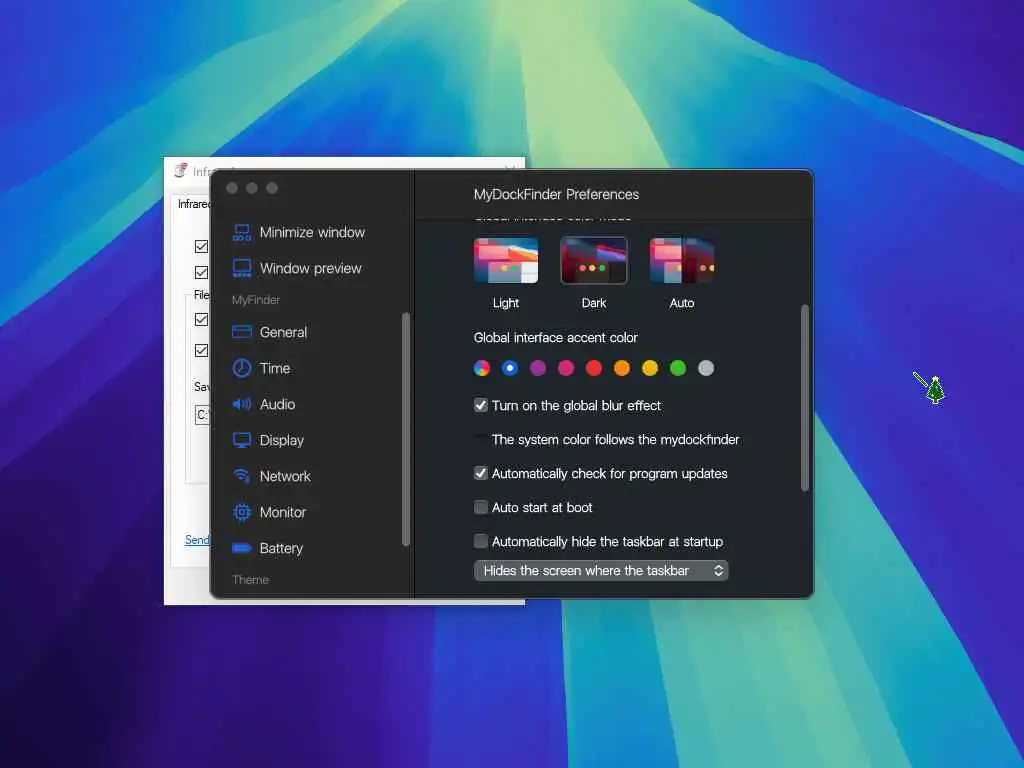This screenshot has width=1024, height=768.
Task: Toggle first checkbox in Infrared window
Action: pos(201,246)
